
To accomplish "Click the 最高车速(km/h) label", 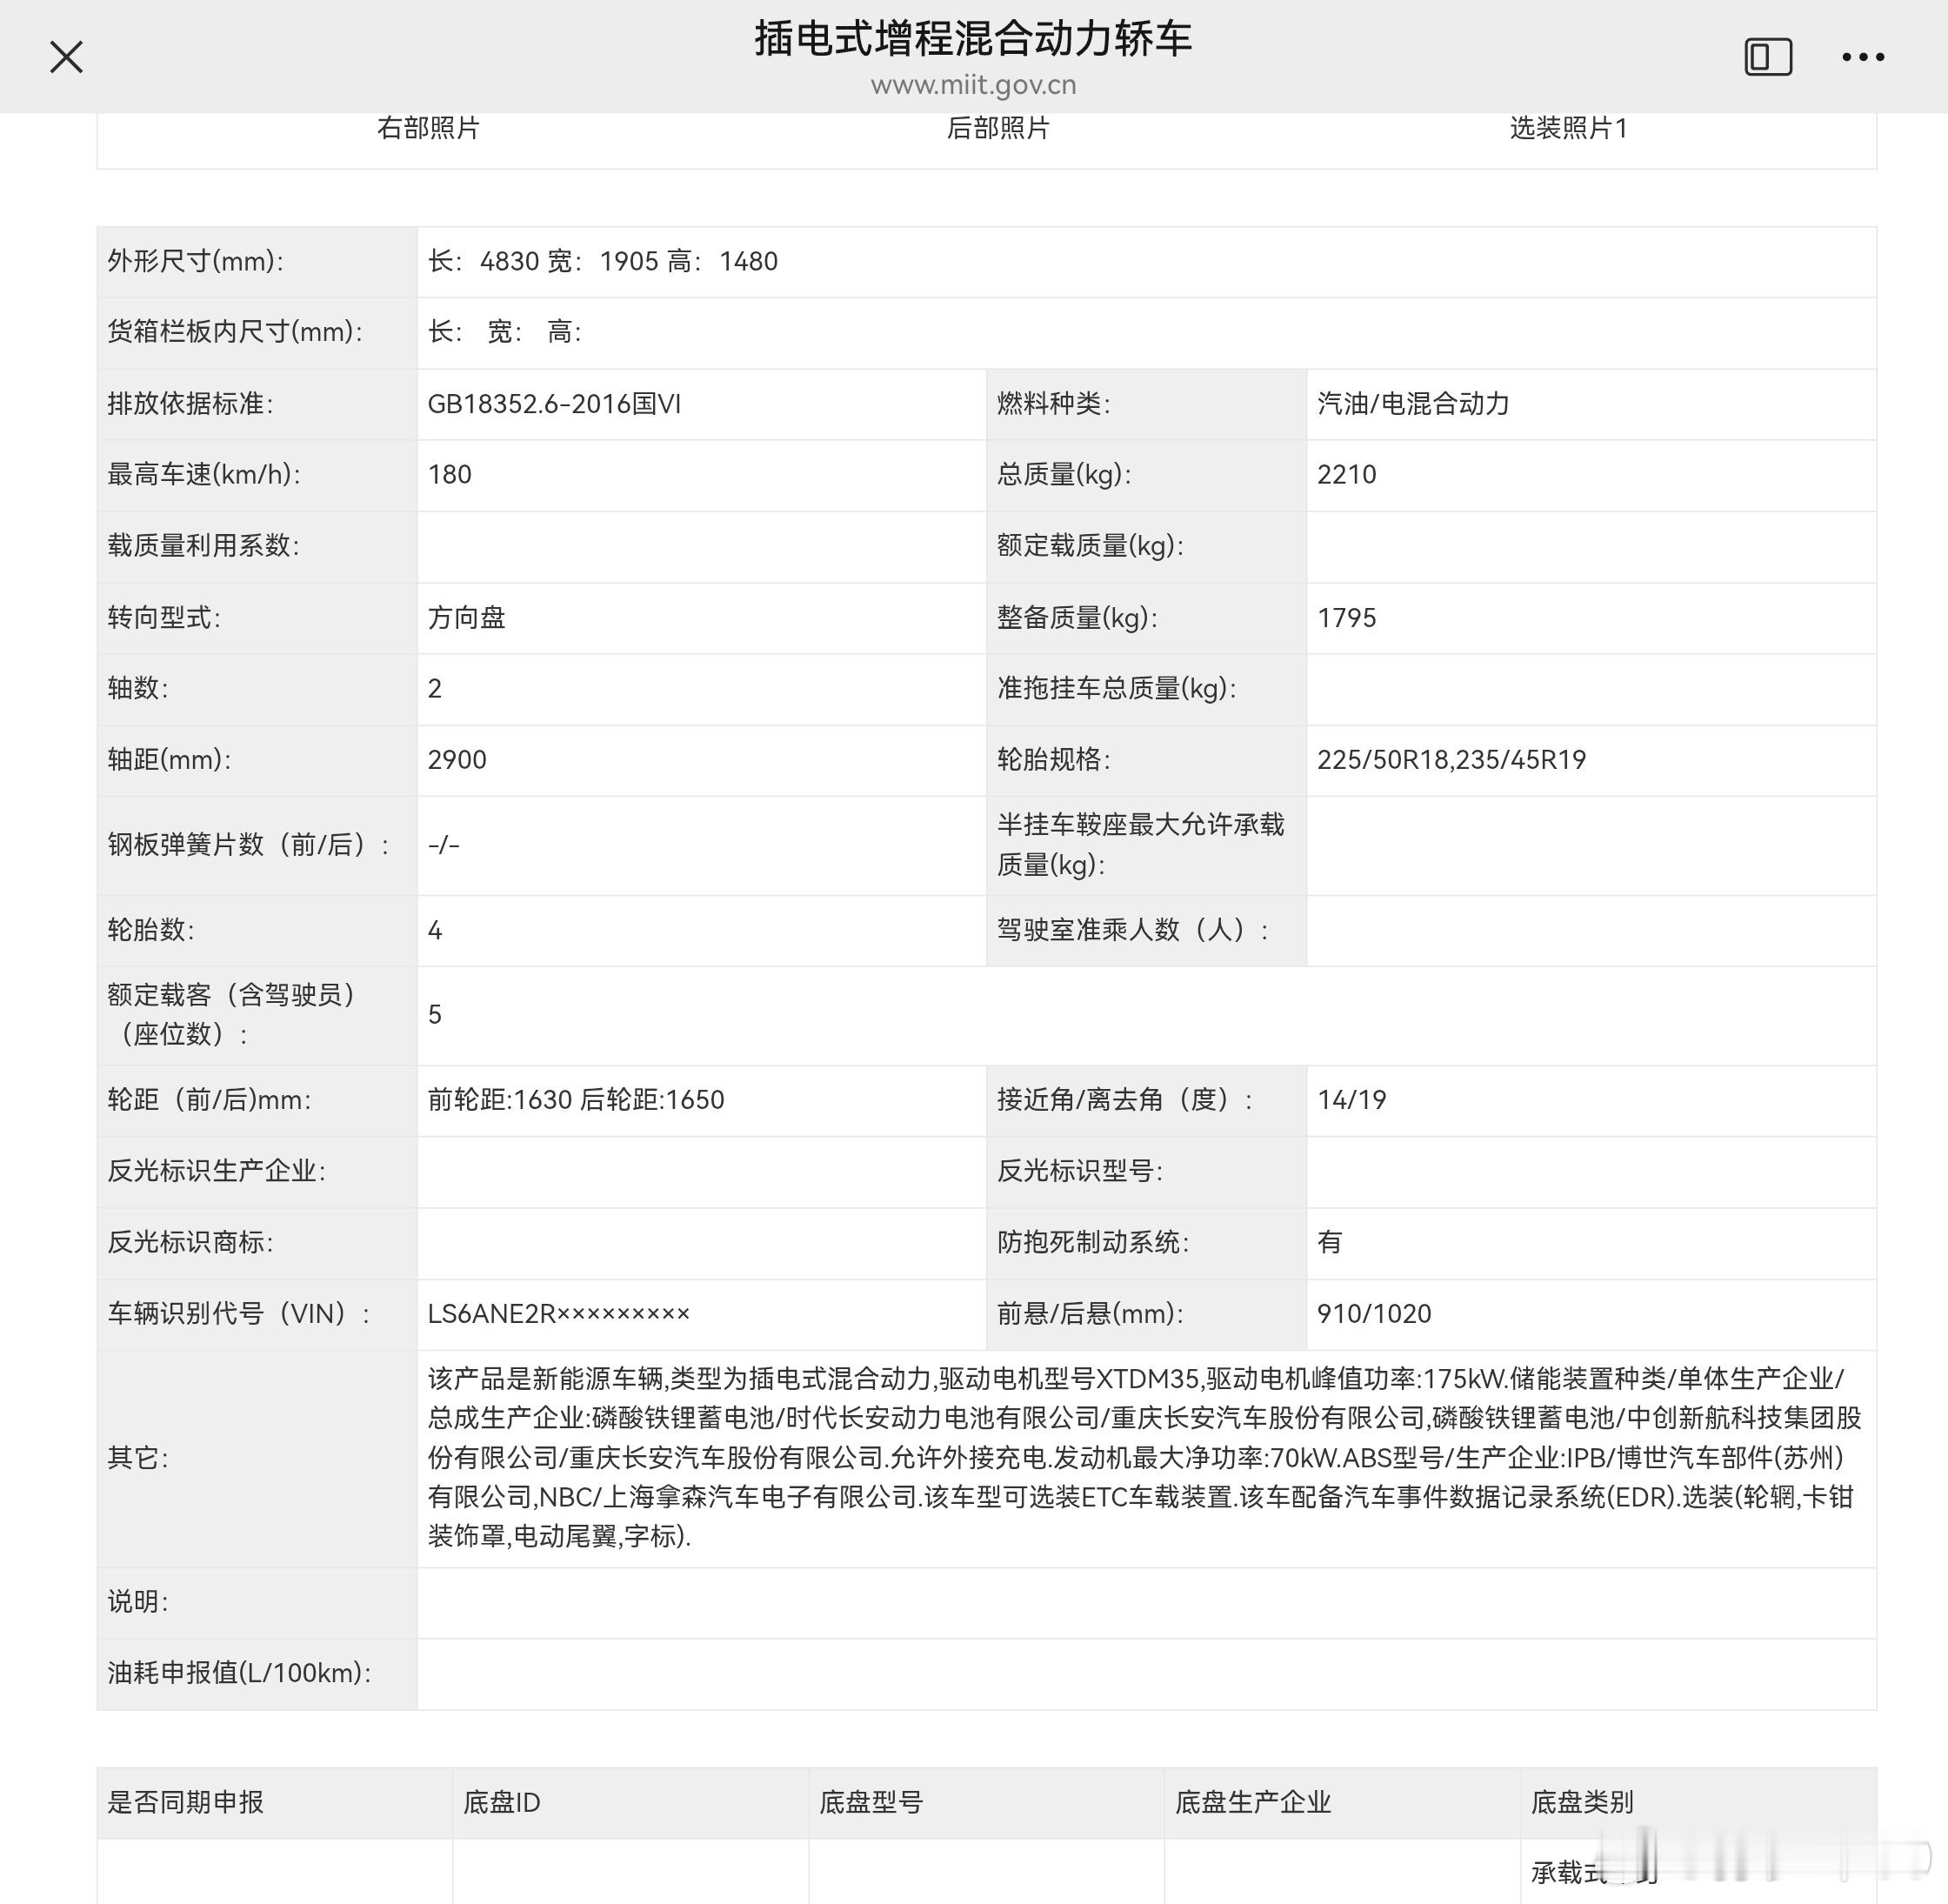I will [203, 475].
